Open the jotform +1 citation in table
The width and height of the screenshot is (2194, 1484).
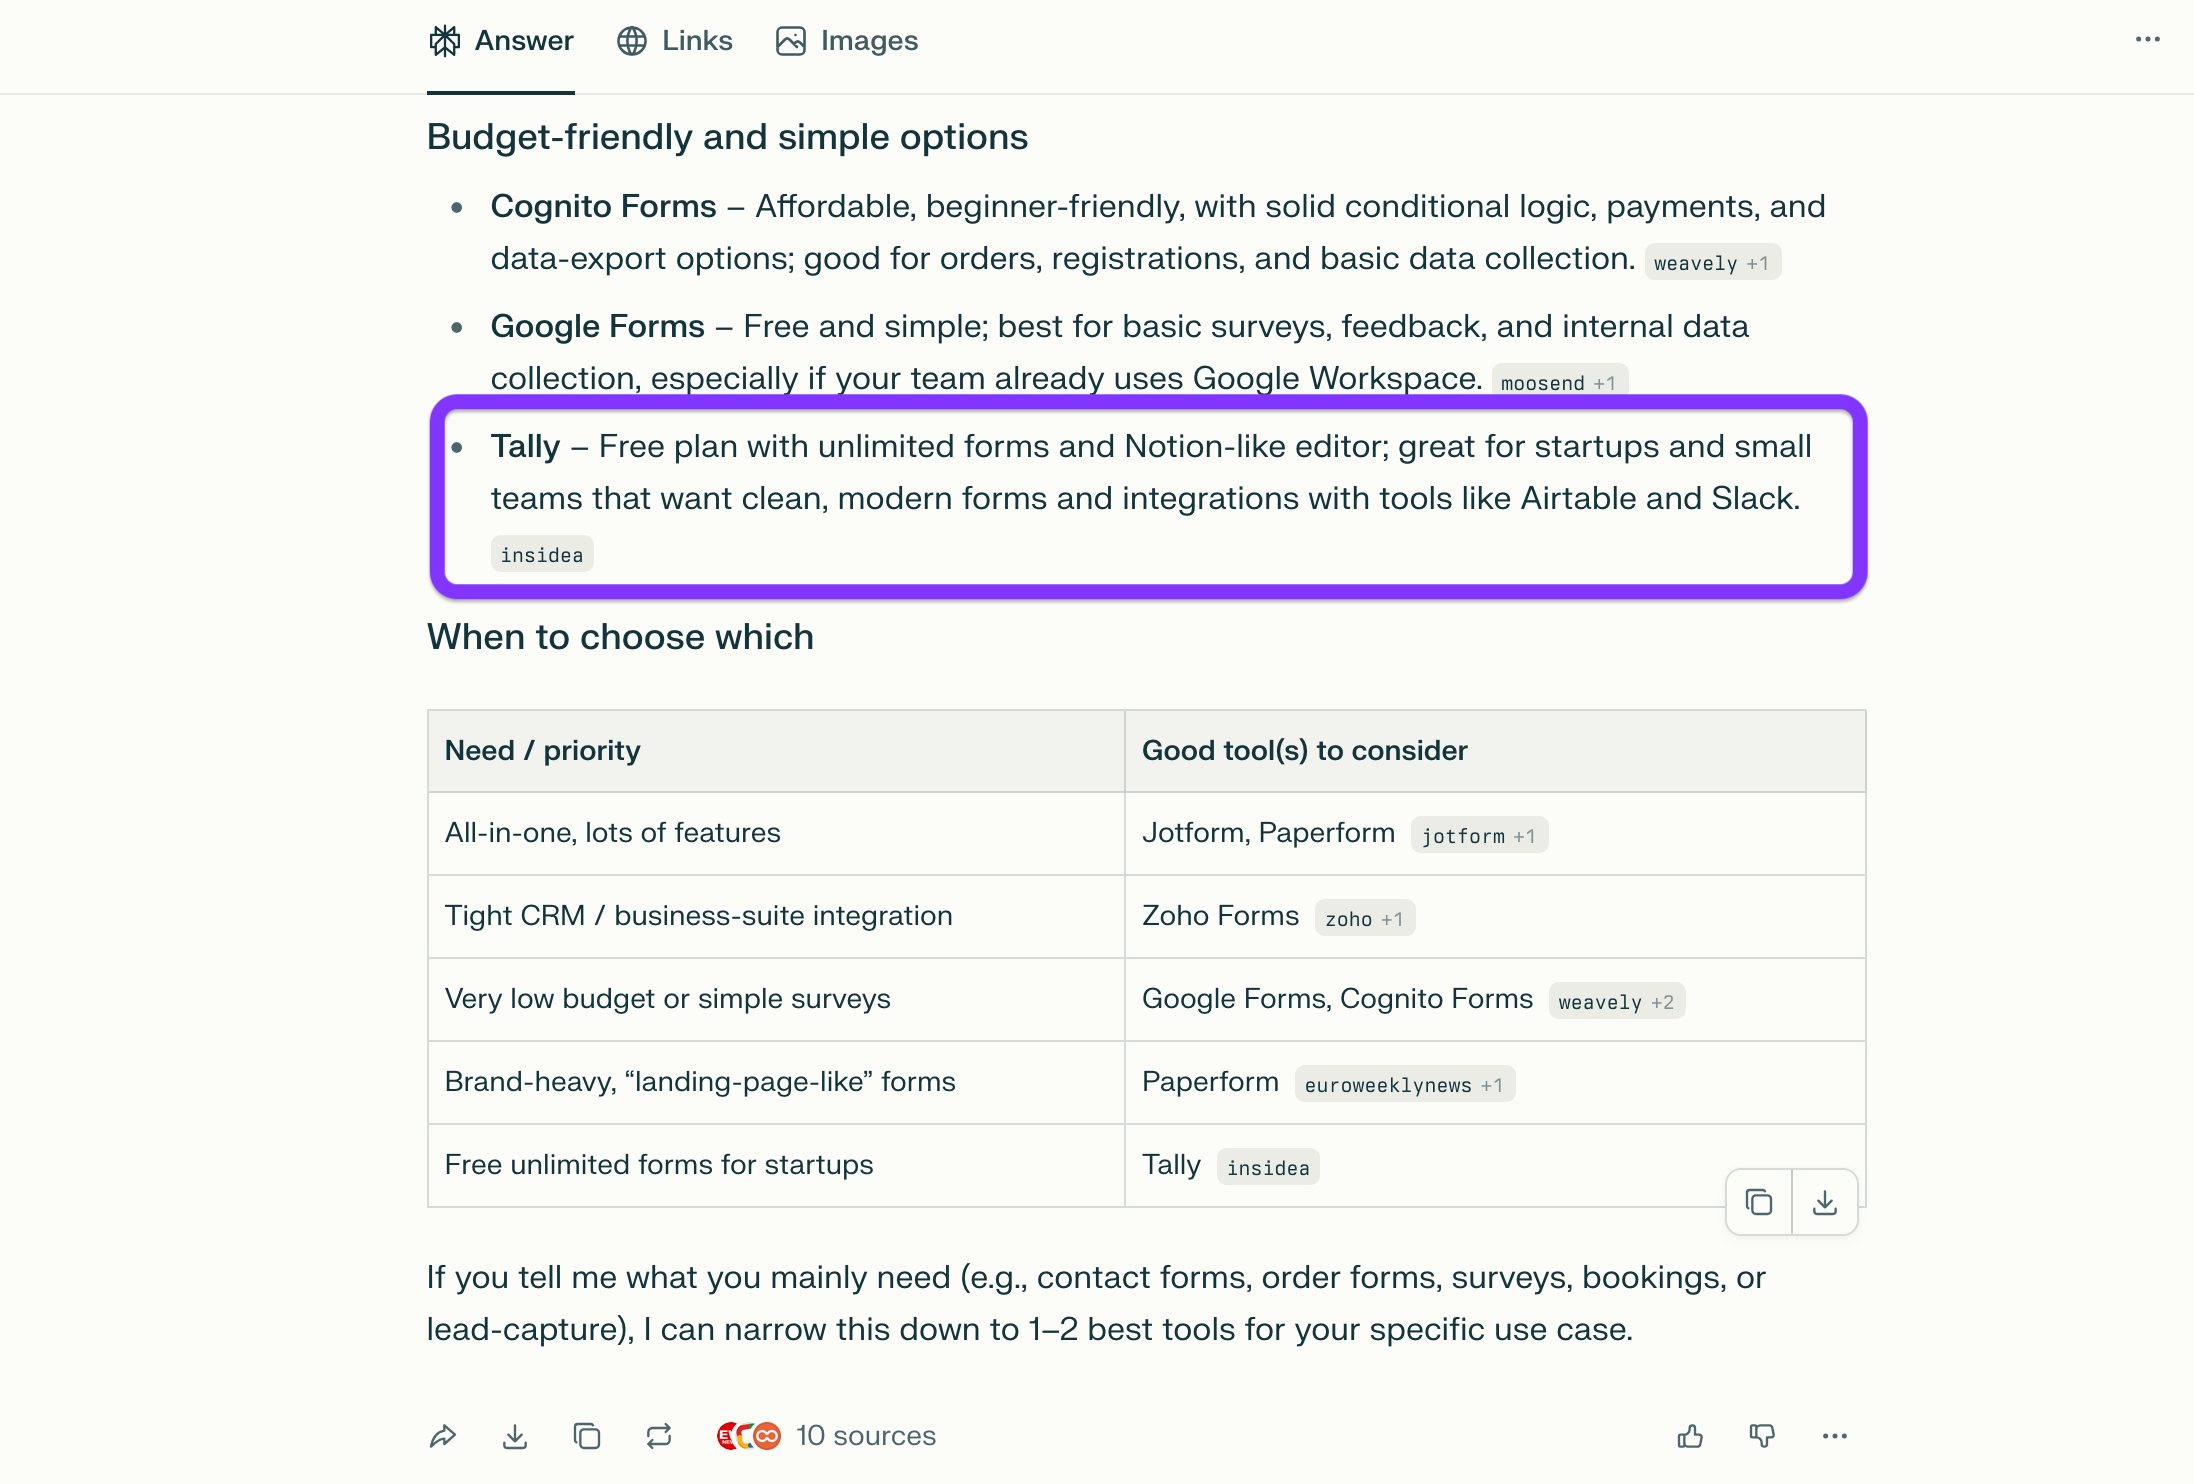(1478, 836)
